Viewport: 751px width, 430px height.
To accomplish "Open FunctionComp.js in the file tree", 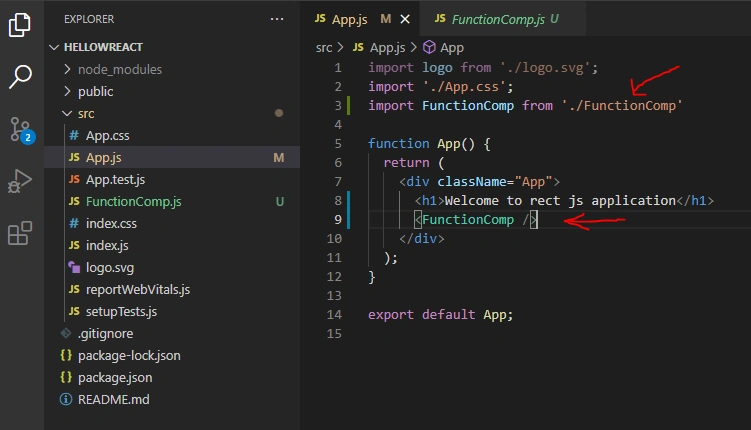I will point(134,202).
